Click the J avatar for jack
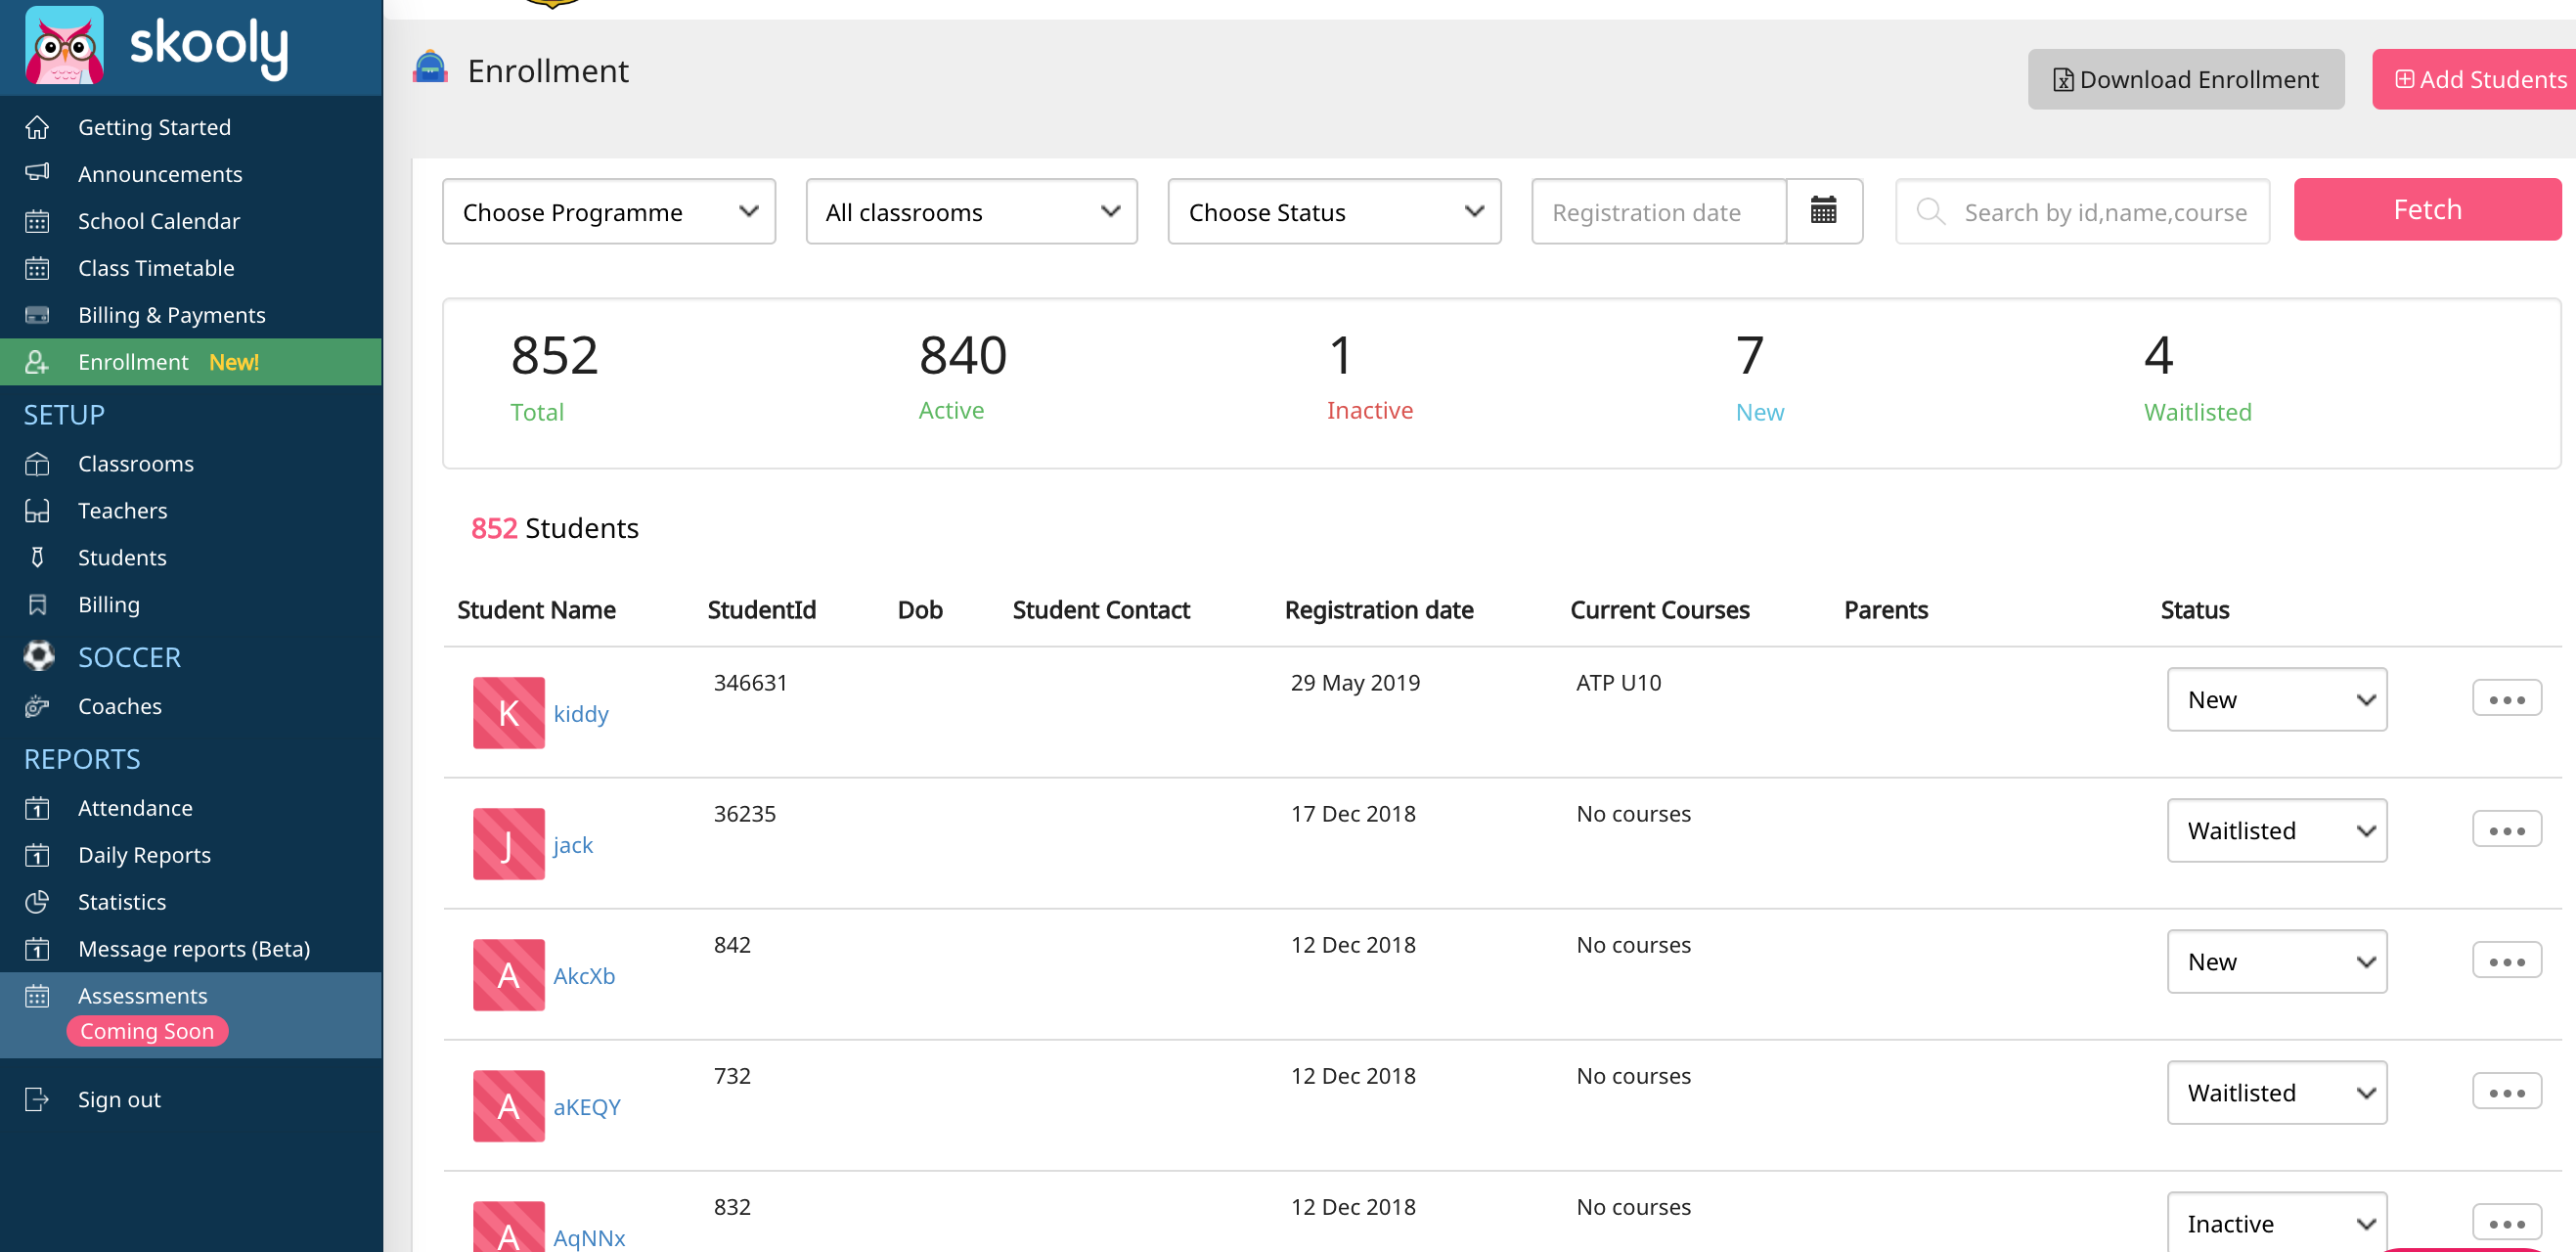 (x=509, y=844)
